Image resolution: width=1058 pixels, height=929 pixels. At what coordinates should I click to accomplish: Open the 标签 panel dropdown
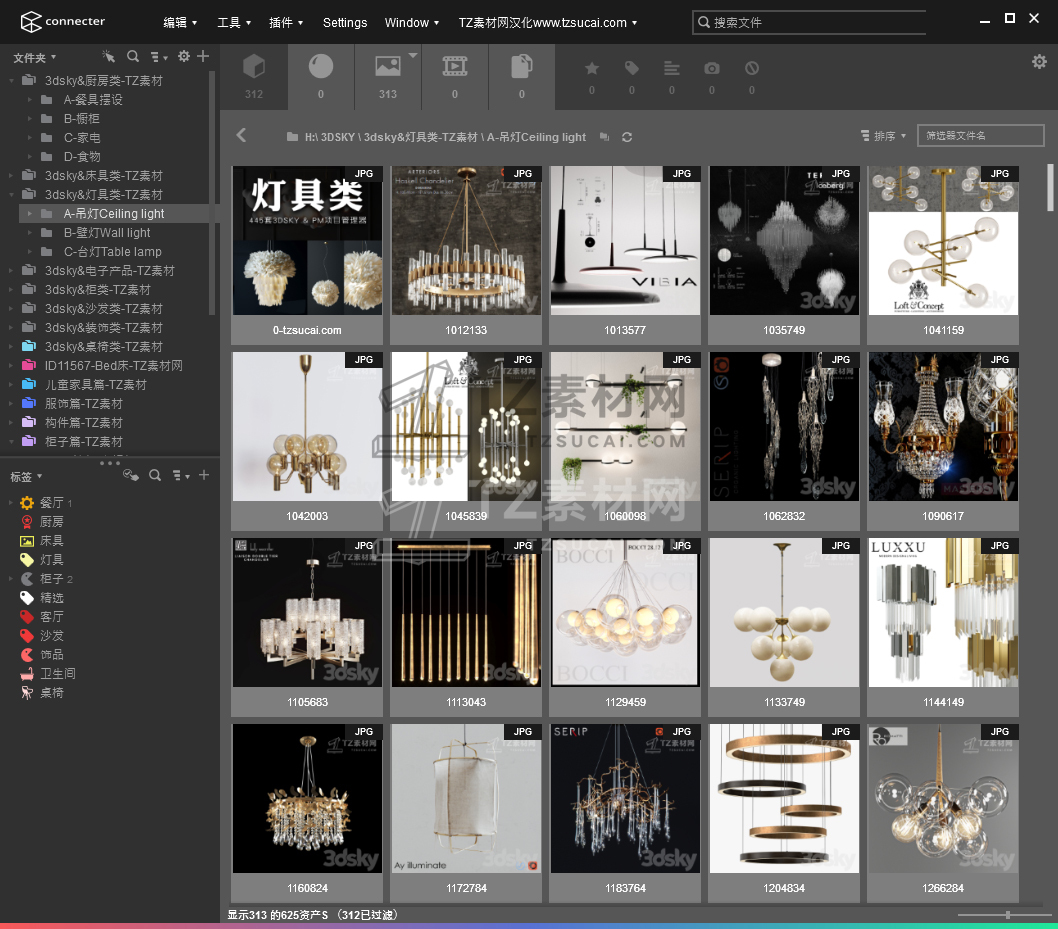(x=26, y=477)
